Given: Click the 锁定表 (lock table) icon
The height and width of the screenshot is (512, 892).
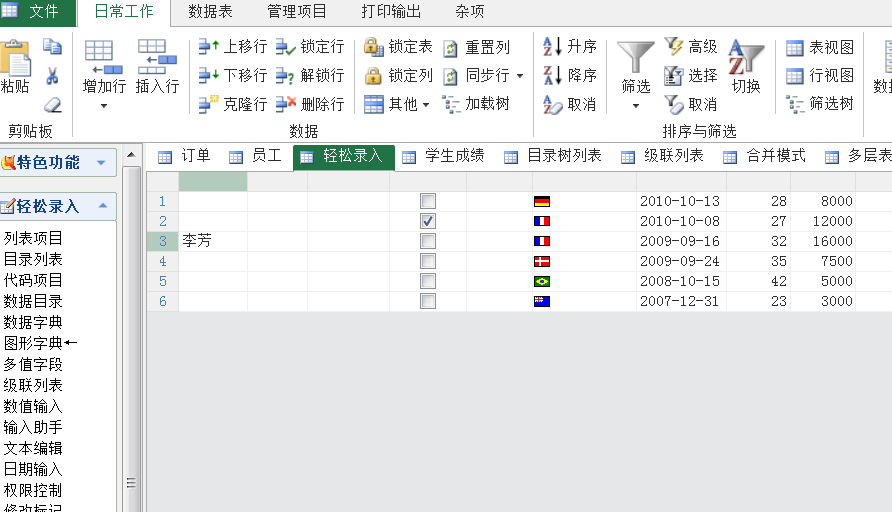Looking at the screenshot, I should pos(373,47).
